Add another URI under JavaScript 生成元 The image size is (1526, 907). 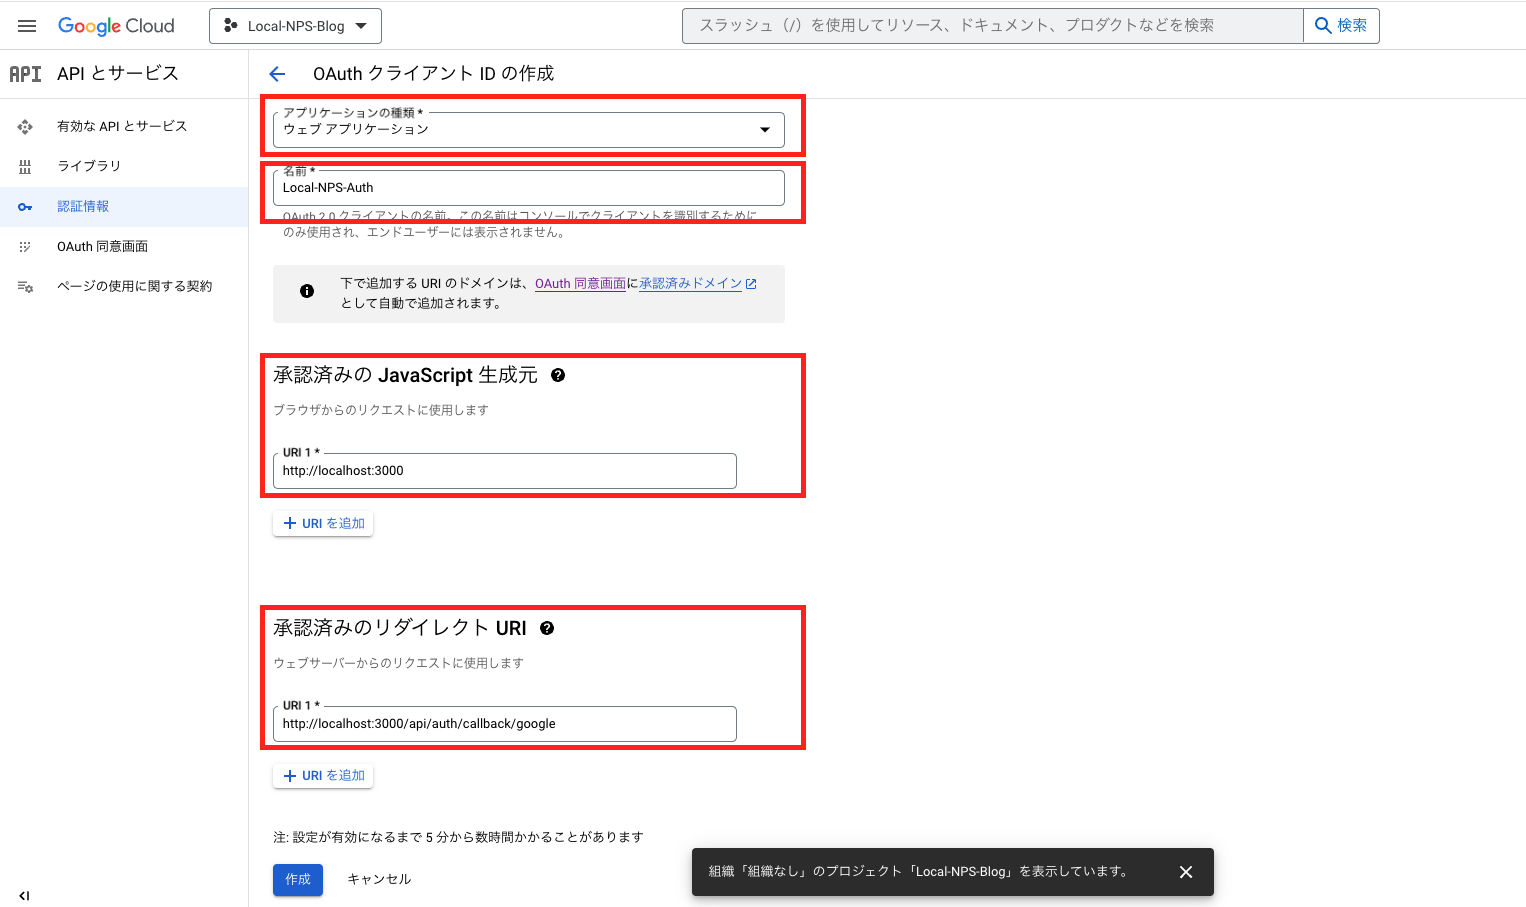(322, 522)
